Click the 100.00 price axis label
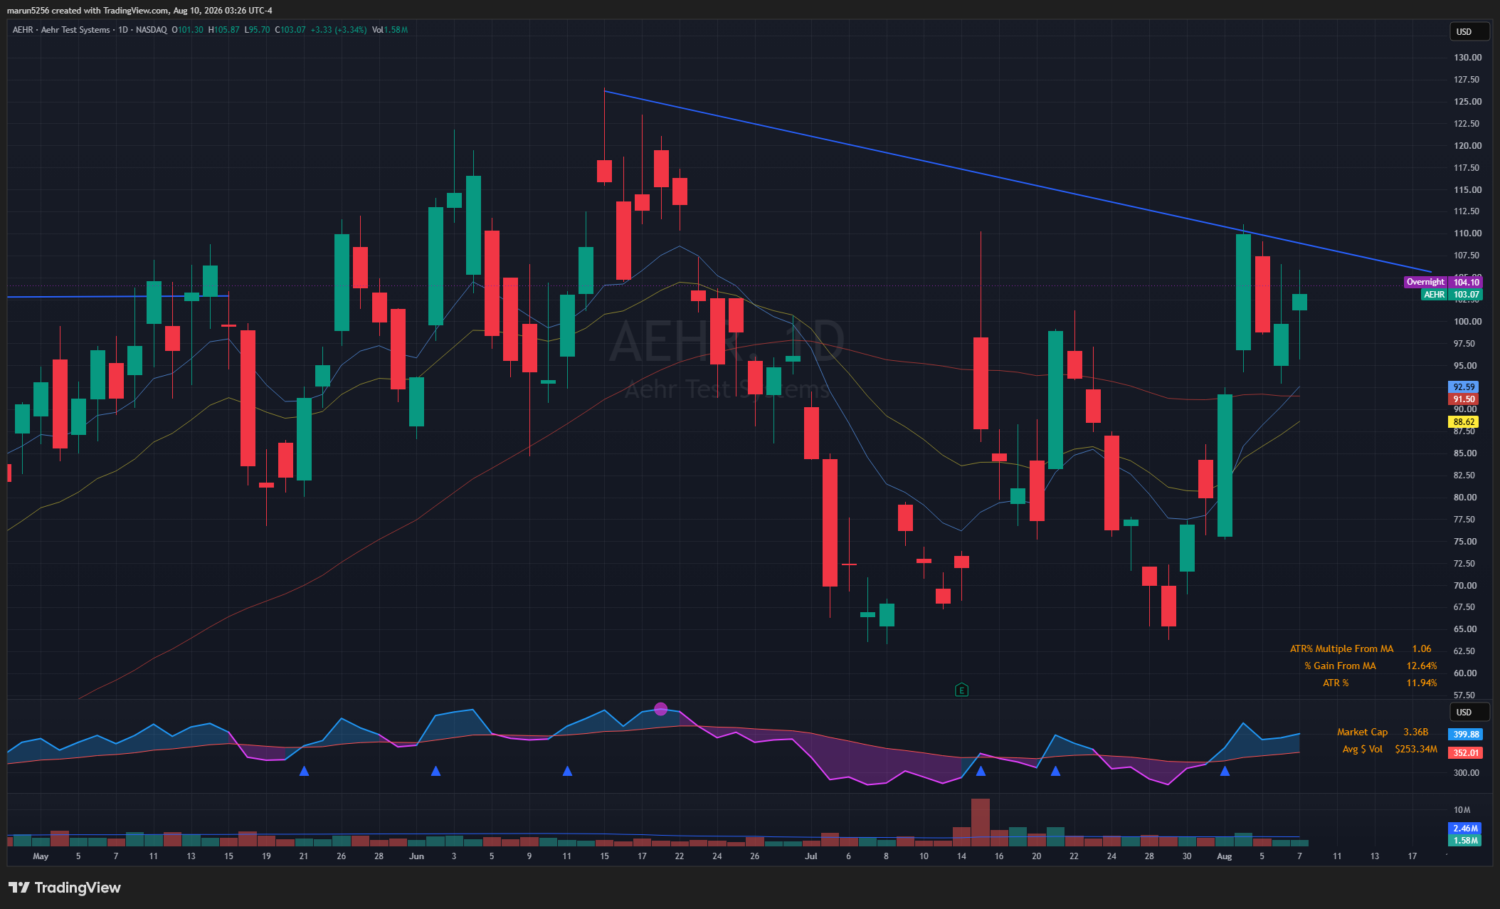This screenshot has height=909, width=1500. [1467, 322]
